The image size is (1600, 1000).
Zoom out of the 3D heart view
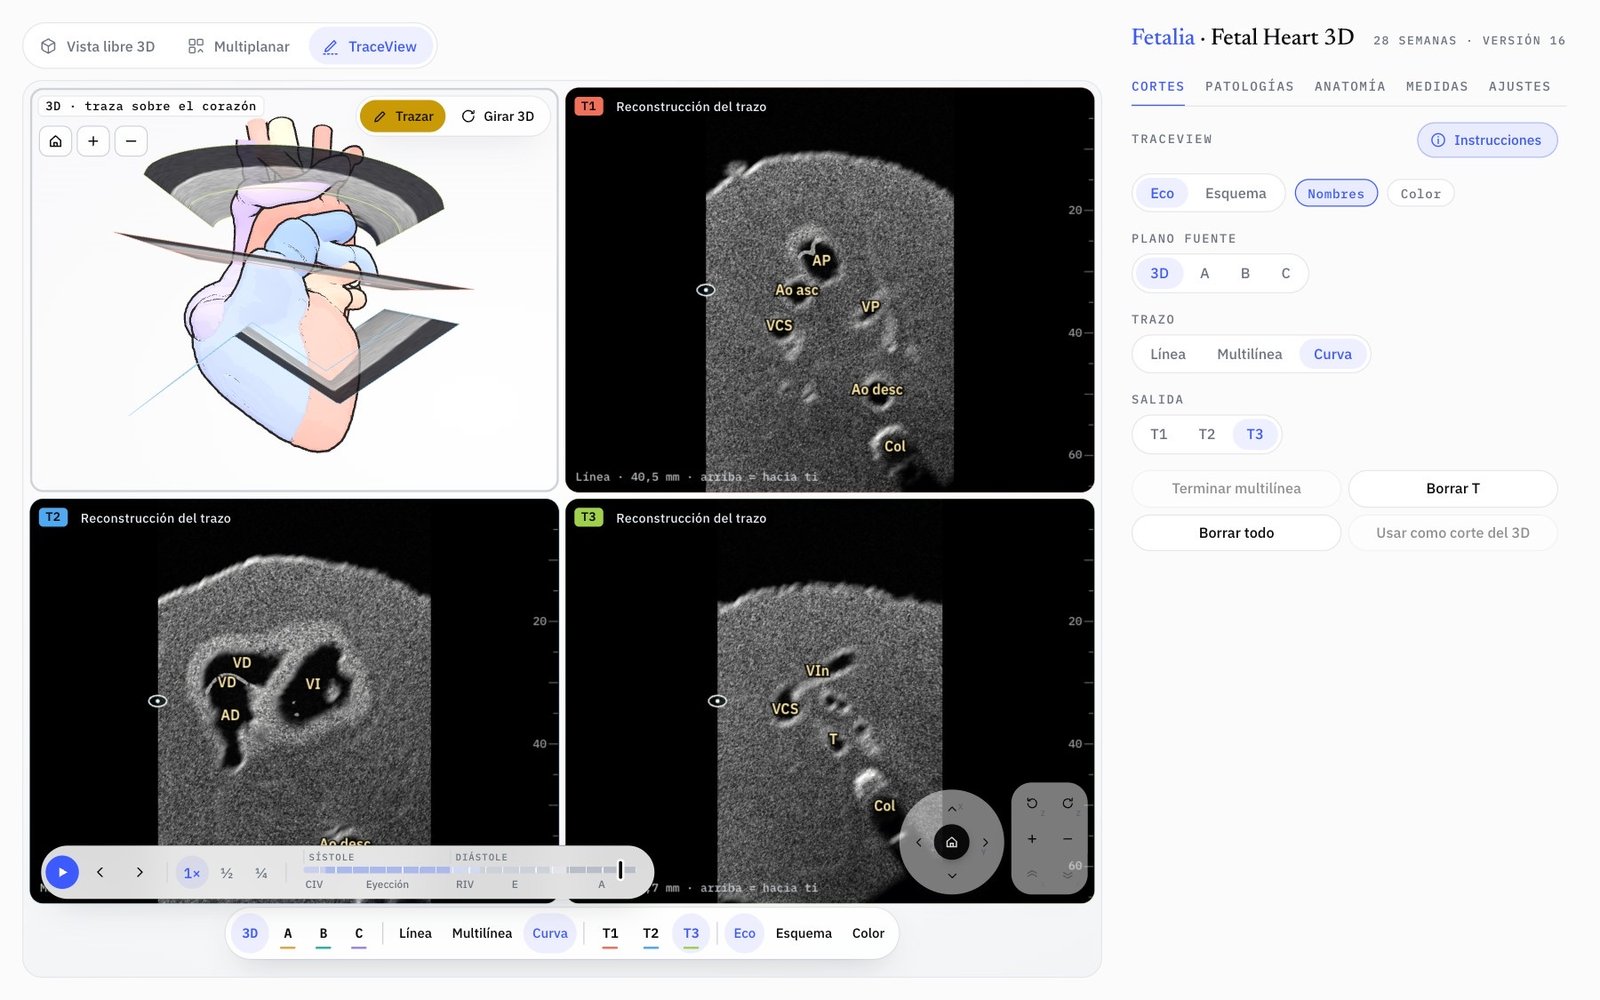coord(131,141)
